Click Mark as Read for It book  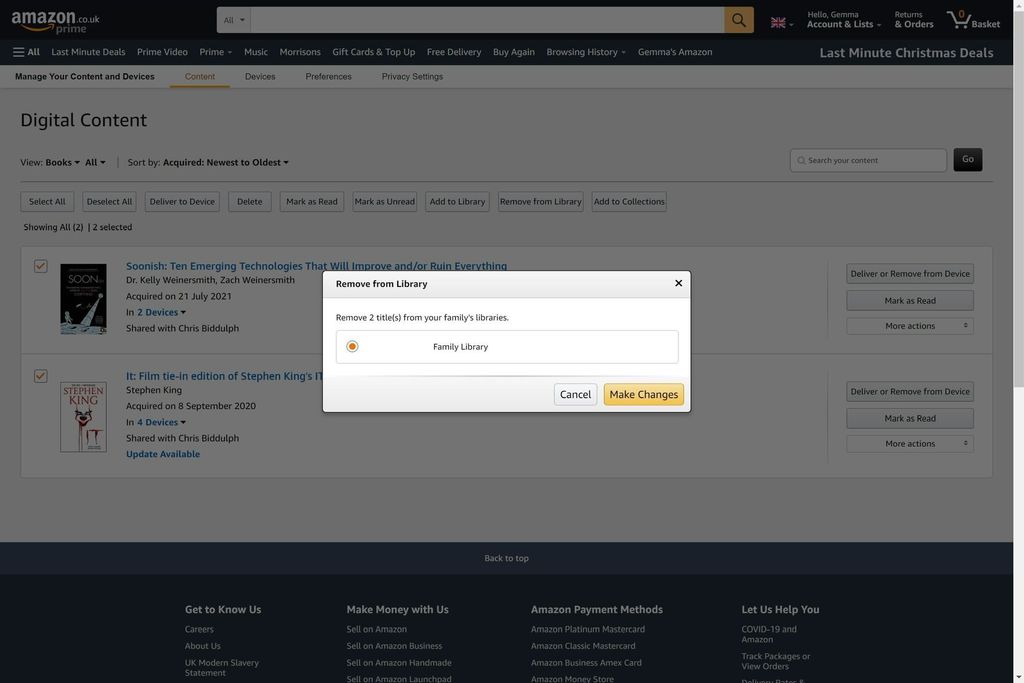point(910,419)
